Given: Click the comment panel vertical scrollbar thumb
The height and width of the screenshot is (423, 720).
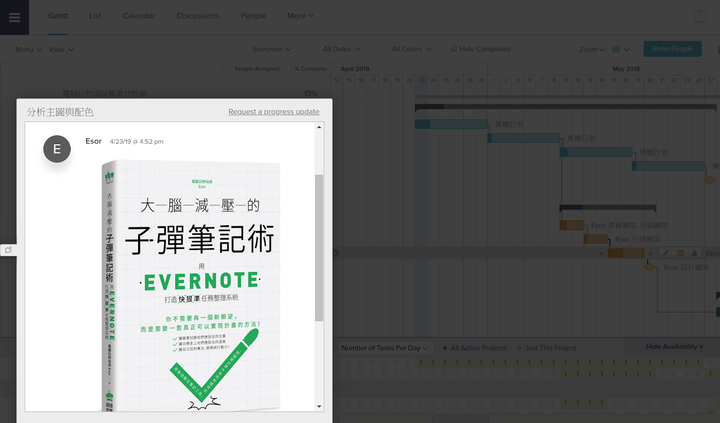Looking at the screenshot, I should point(319,247).
